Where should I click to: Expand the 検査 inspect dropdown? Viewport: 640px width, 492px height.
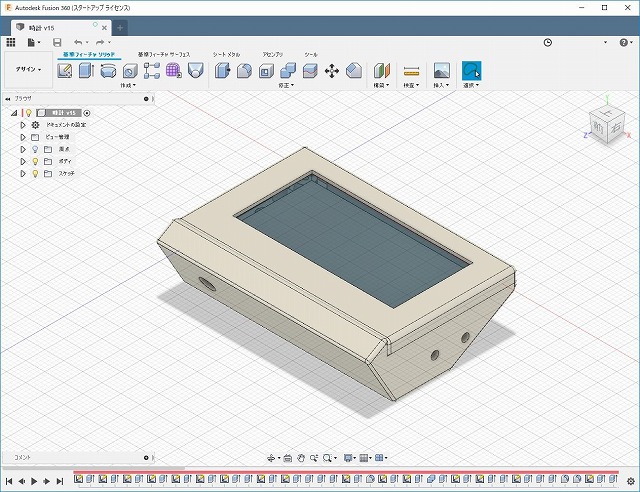pyautogui.click(x=411, y=85)
